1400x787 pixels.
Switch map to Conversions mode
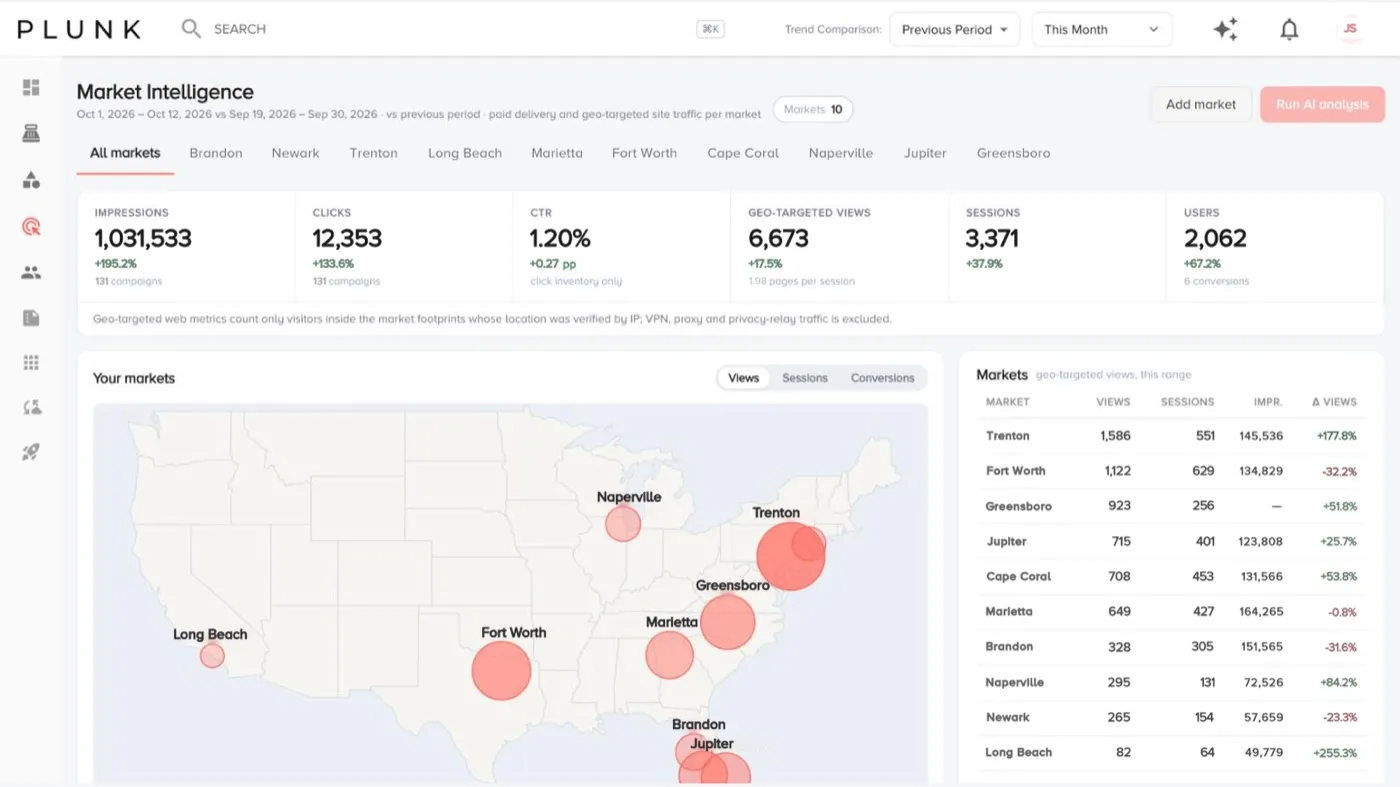tap(882, 378)
